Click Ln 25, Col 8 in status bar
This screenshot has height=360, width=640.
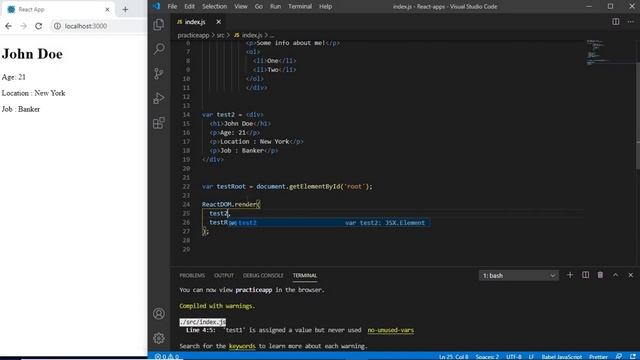453,356
